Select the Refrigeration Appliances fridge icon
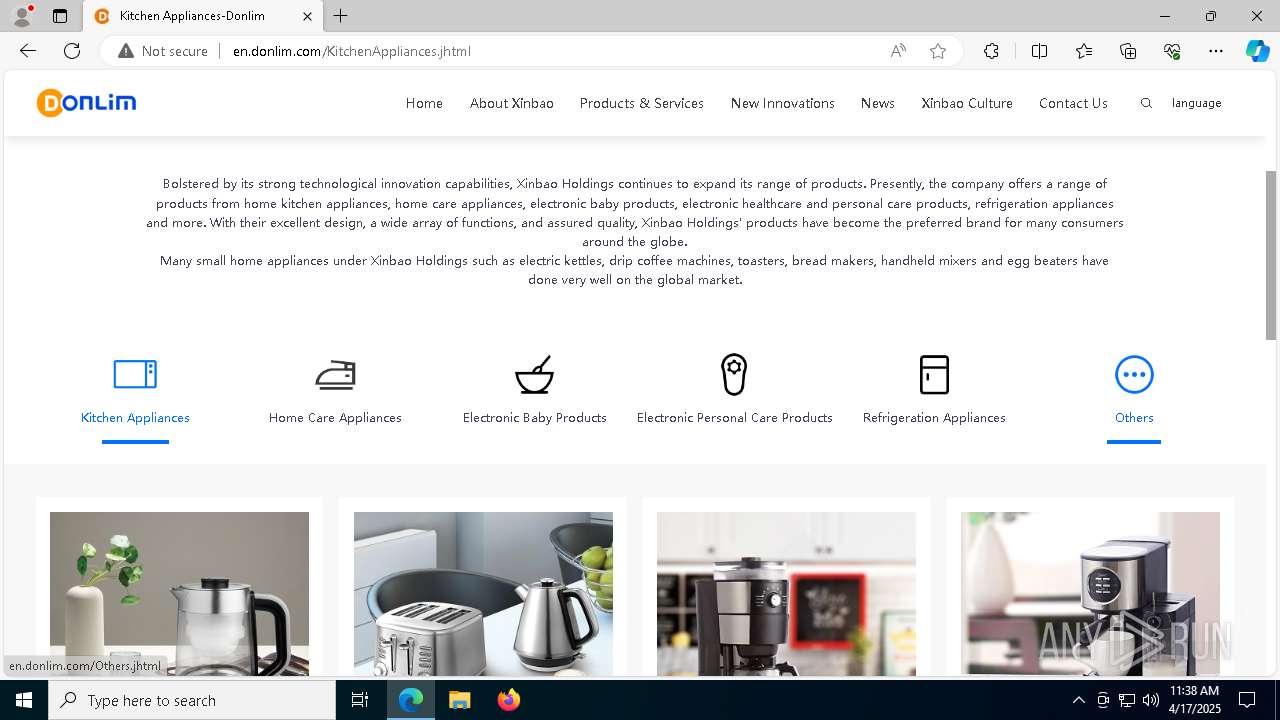Screen dimensions: 1280x720 click(x=934, y=374)
